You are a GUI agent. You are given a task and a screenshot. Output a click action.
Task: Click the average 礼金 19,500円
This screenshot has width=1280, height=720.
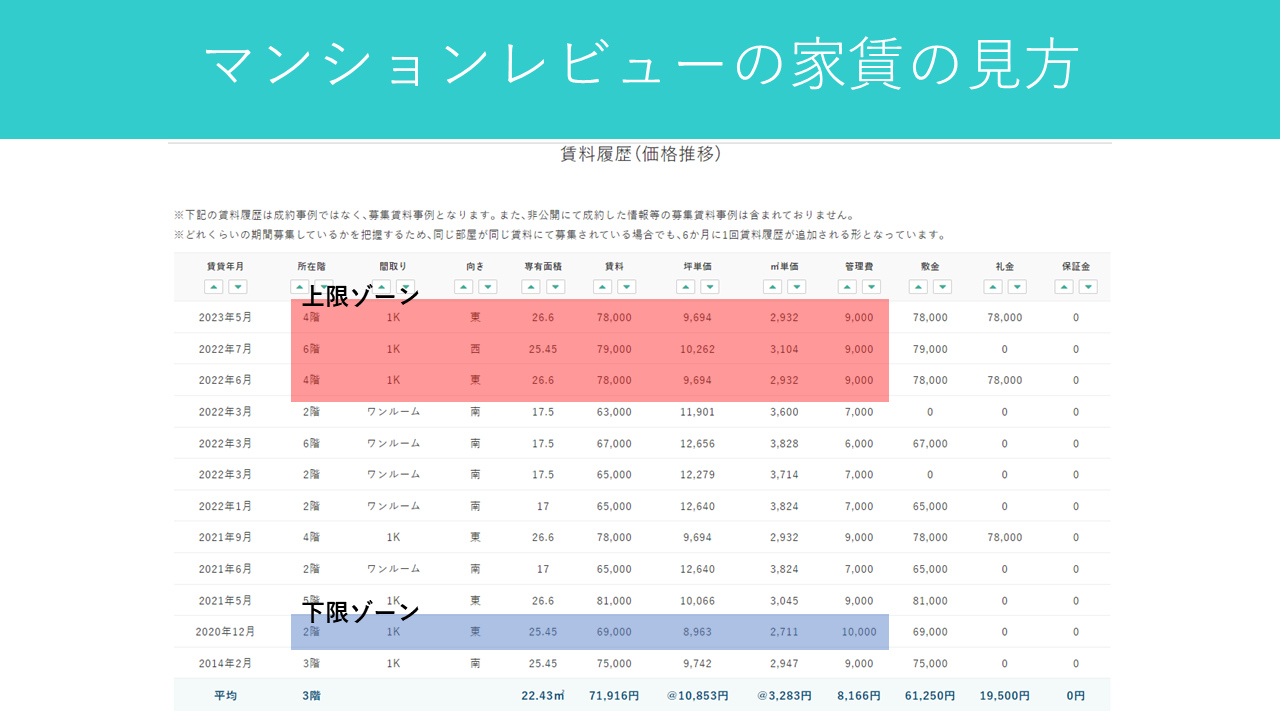tap(1005, 695)
